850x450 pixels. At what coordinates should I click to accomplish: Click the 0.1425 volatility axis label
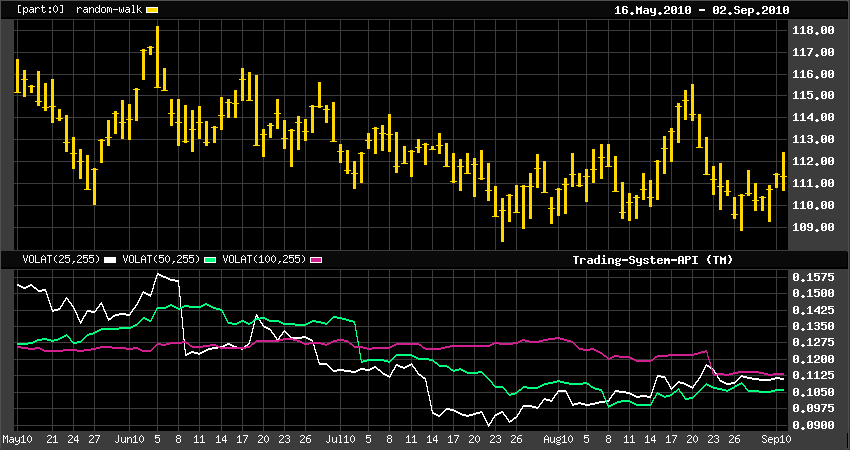click(x=813, y=310)
